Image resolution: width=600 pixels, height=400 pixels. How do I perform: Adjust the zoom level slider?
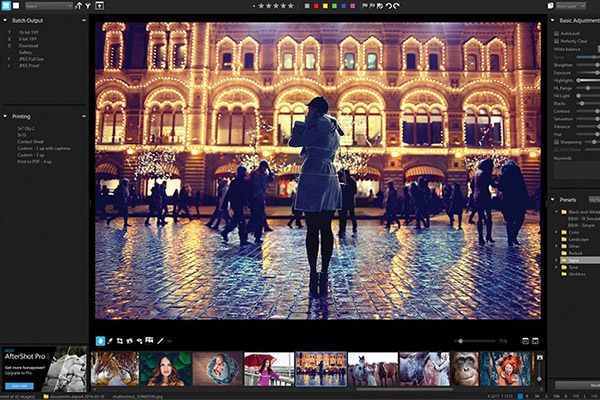pyautogui.click(x=474, y=341)
